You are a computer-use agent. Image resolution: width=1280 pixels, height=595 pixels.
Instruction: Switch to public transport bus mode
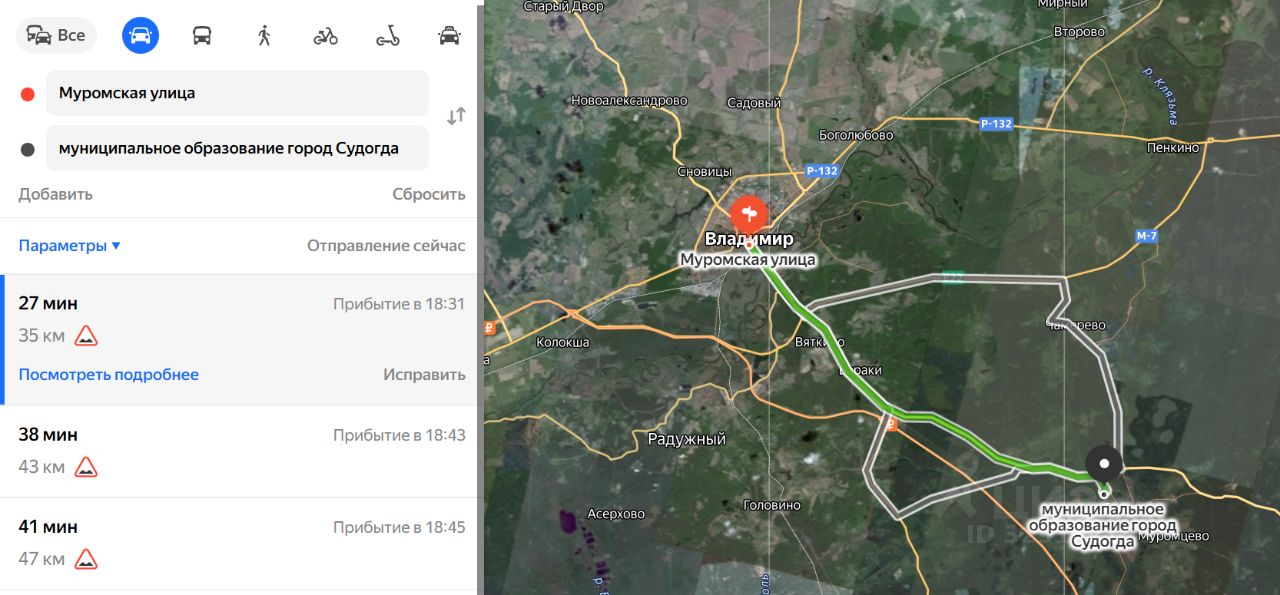click(202, 36)
